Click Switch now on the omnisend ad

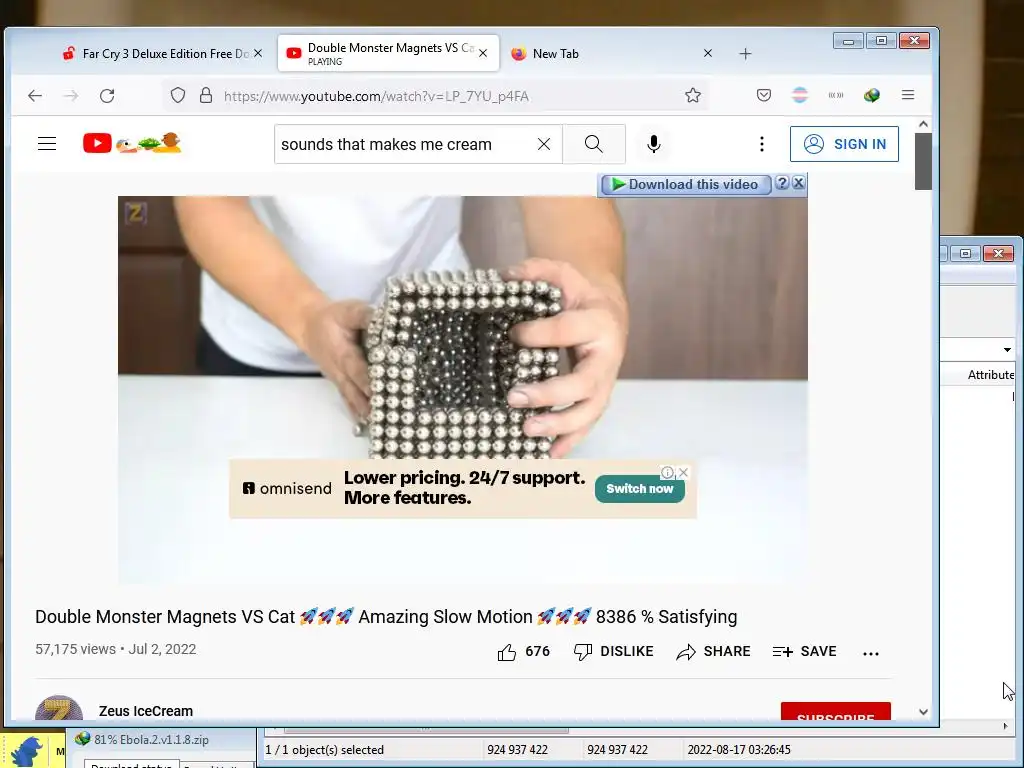(x=639, y=488)
